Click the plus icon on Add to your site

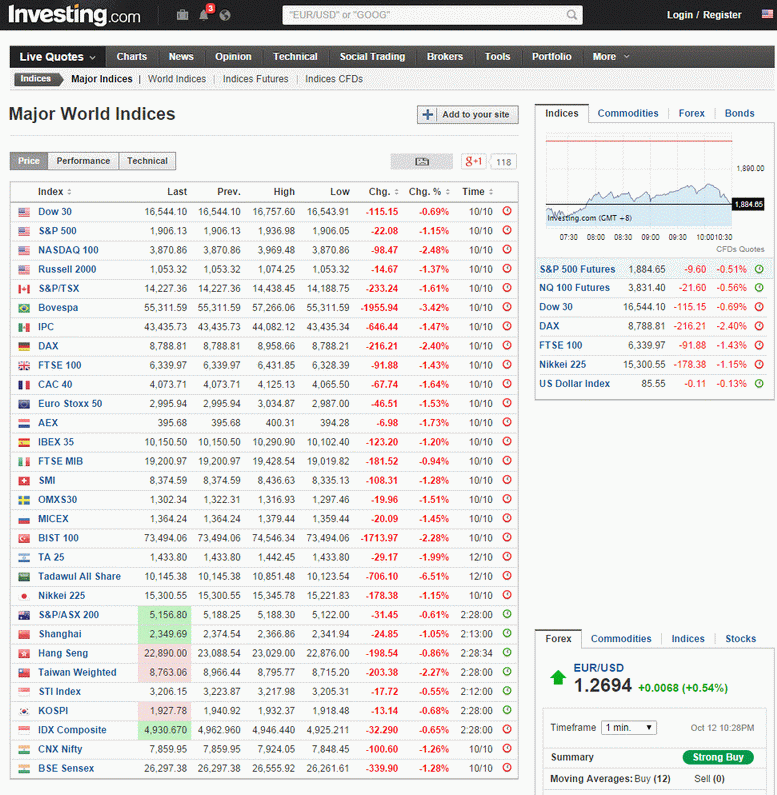[x=428, y=115]
